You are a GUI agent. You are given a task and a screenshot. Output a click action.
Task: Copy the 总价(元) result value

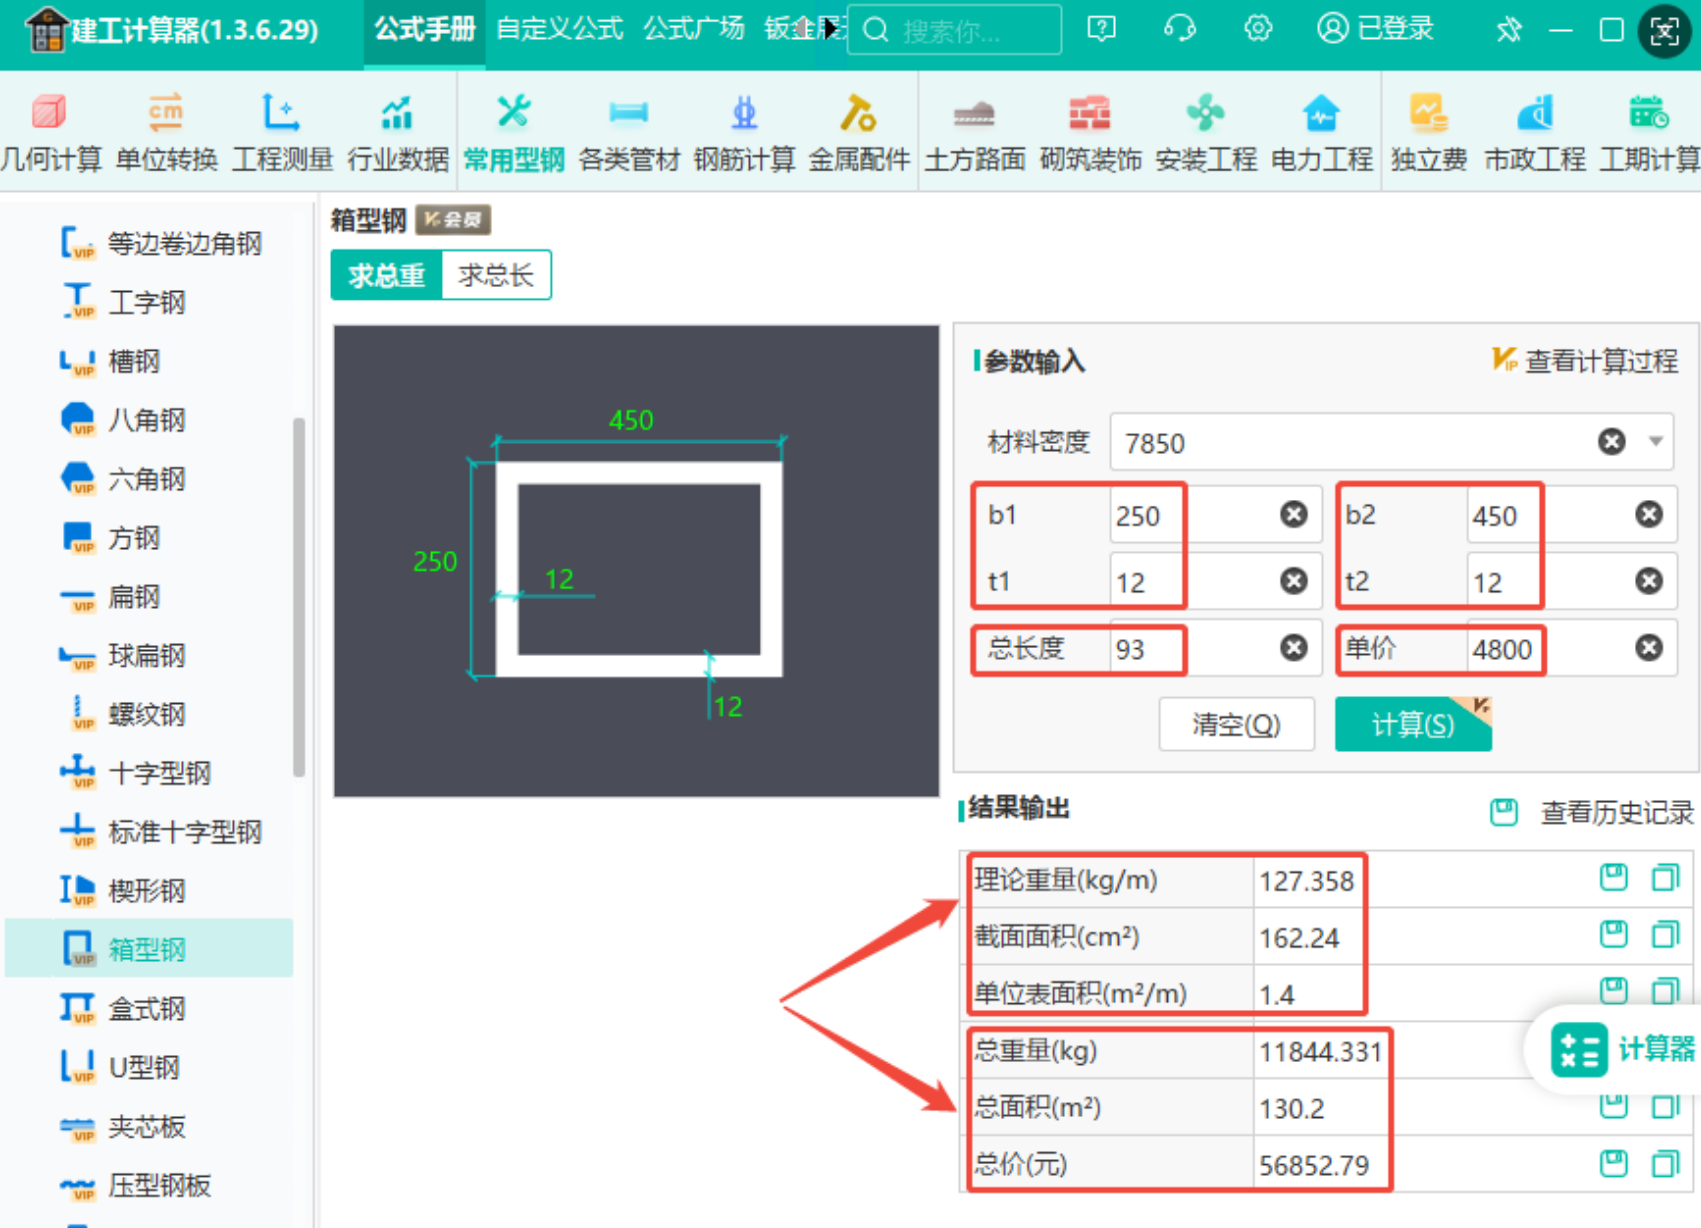coord(1665,1164)
